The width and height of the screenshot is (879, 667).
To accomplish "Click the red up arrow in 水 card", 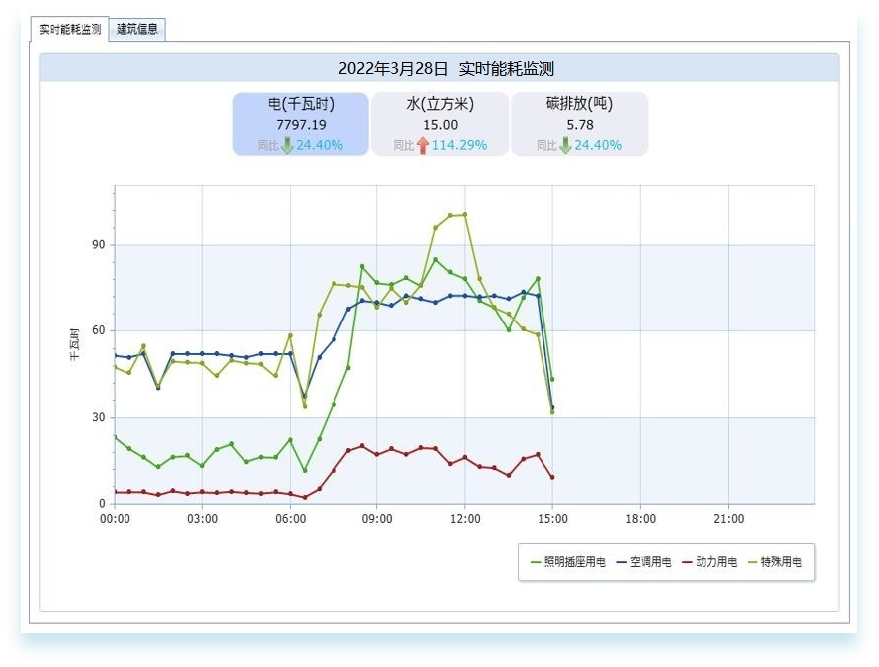I will [423, 145].
